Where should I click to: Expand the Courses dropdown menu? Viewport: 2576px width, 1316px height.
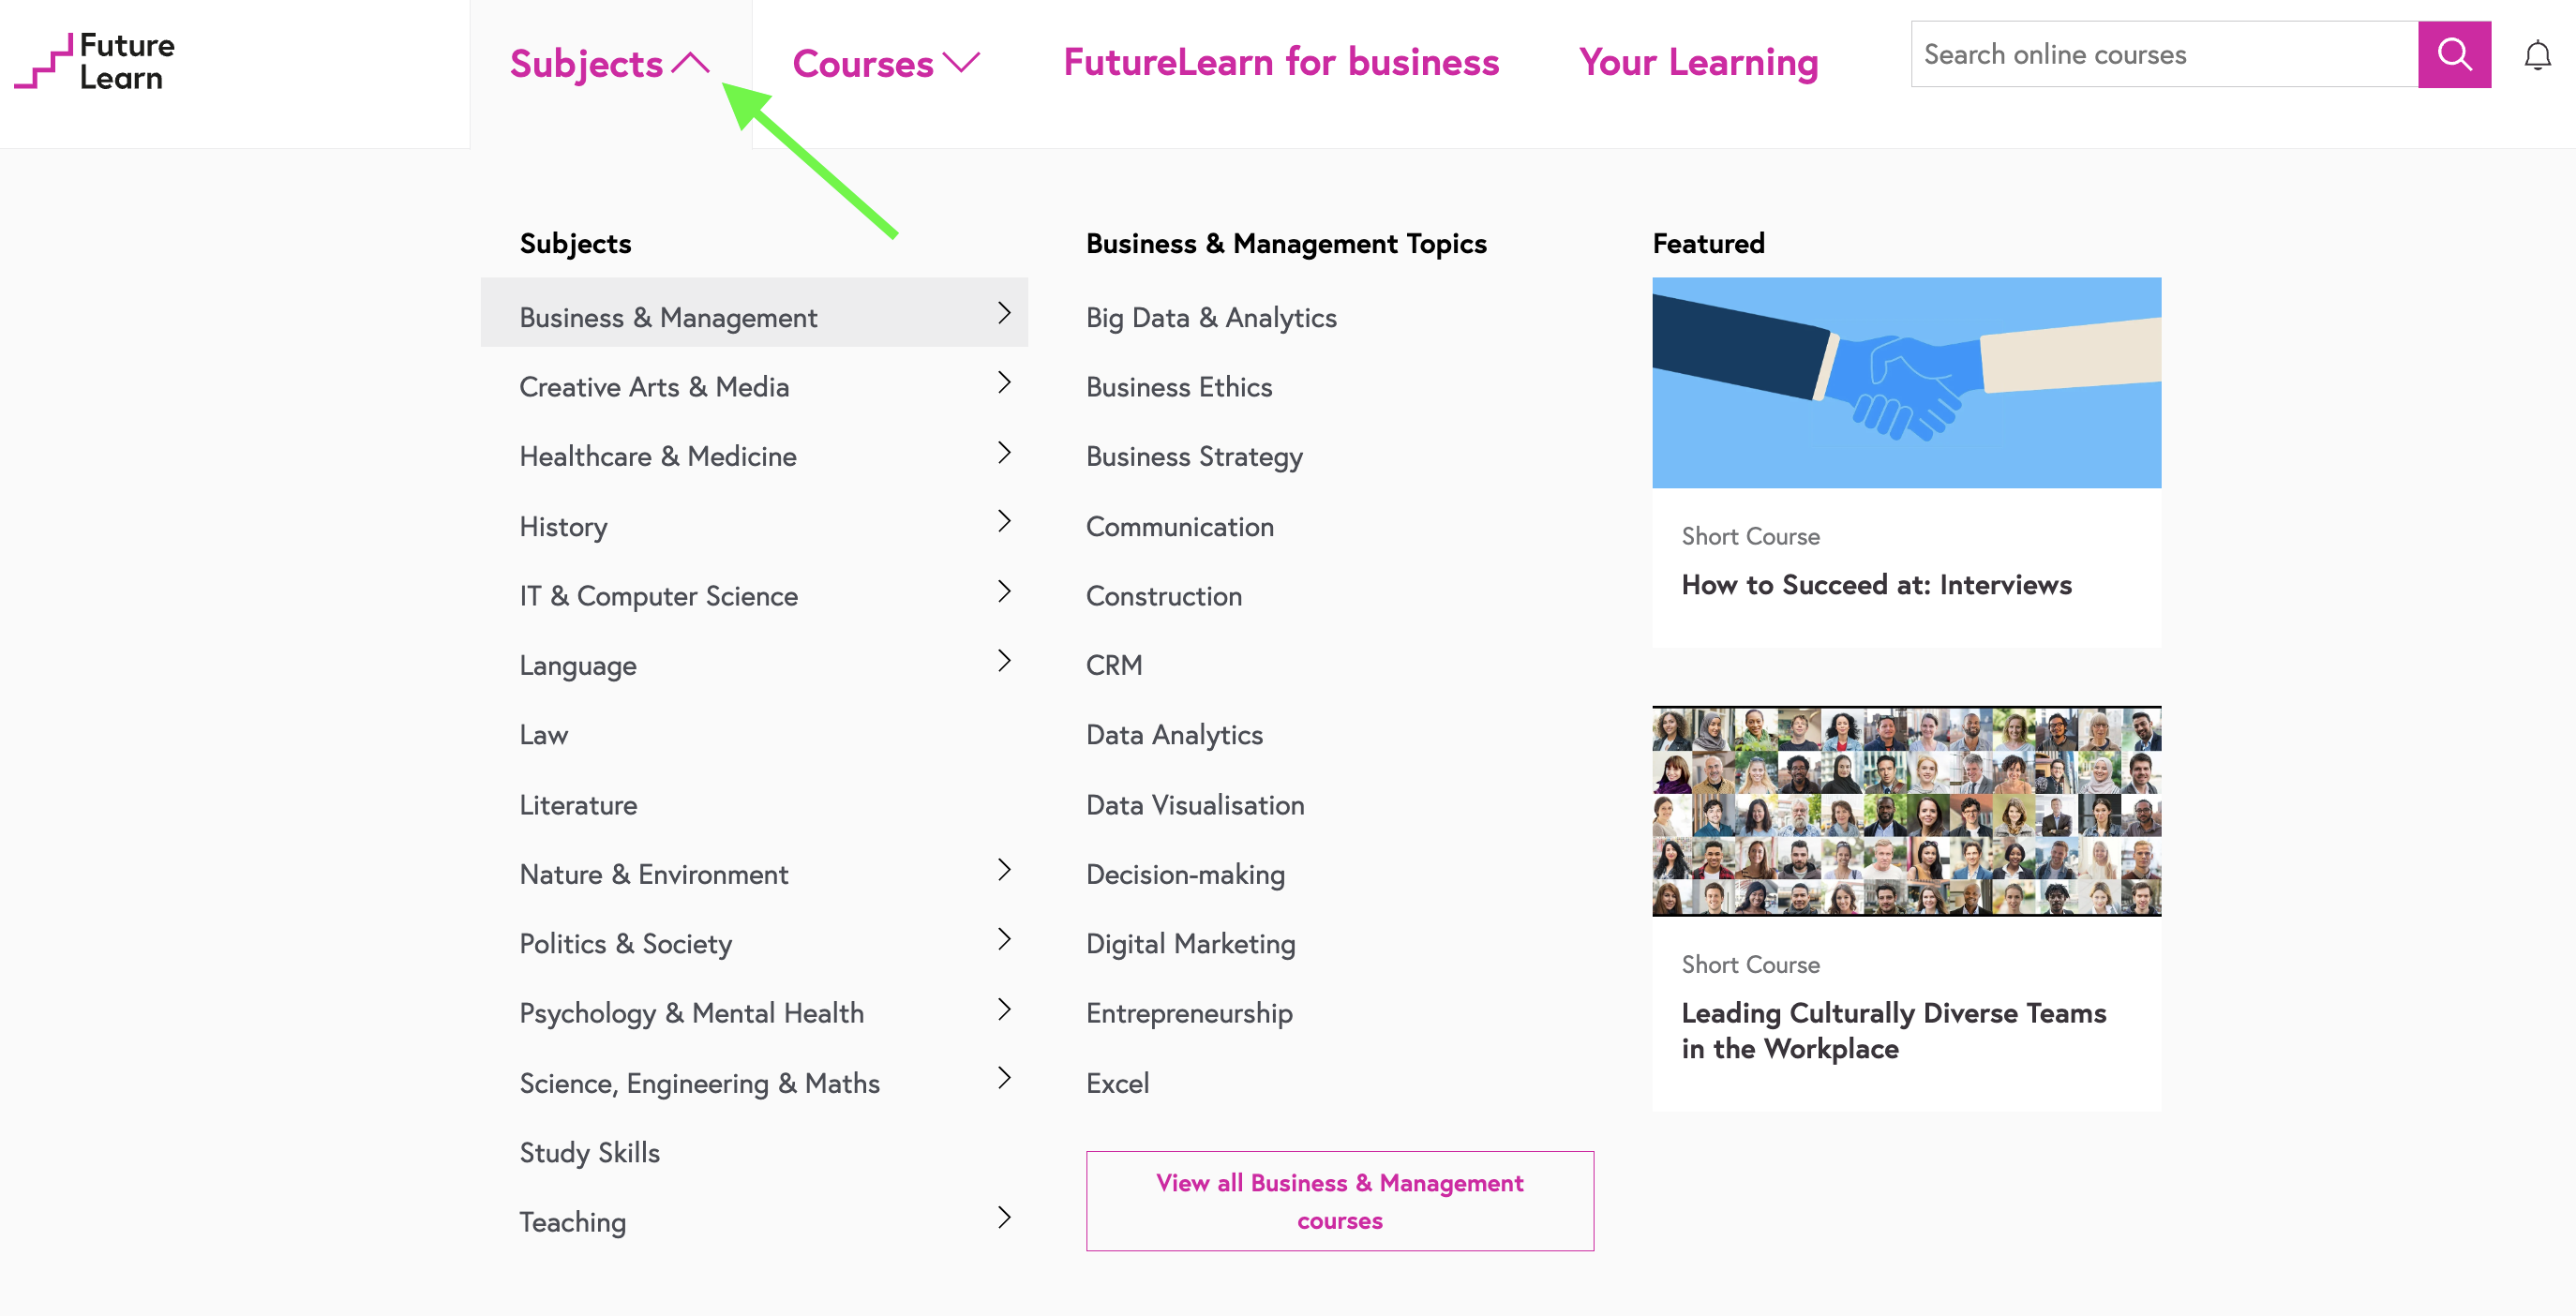click(x=884, y=60)
